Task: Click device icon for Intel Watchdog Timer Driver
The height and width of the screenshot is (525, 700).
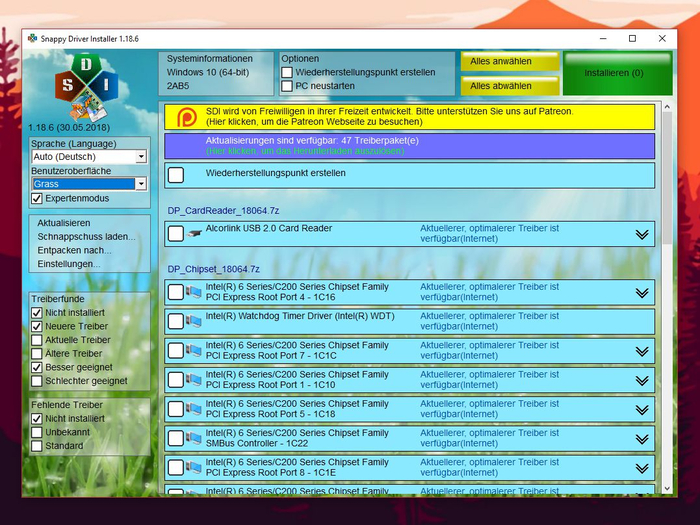Action: [x=194, y=321]
